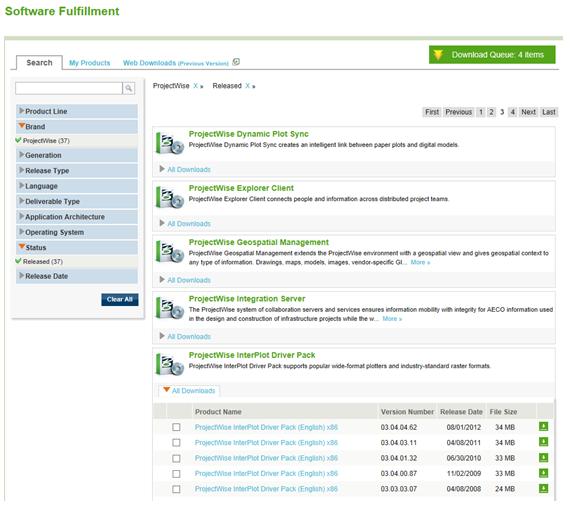Go to the First results page

[432, 112]
